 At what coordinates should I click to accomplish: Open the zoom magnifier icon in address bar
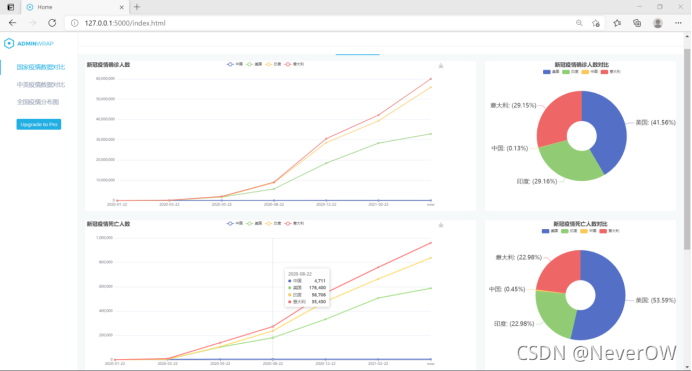pos(579,23)
